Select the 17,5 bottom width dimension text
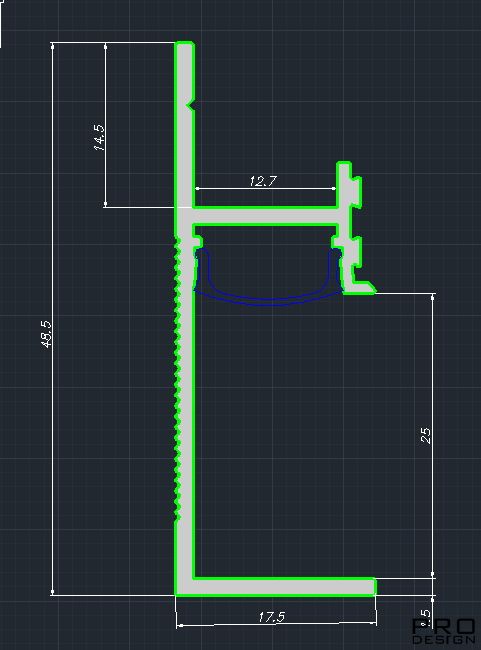 [x=272, y=617]
